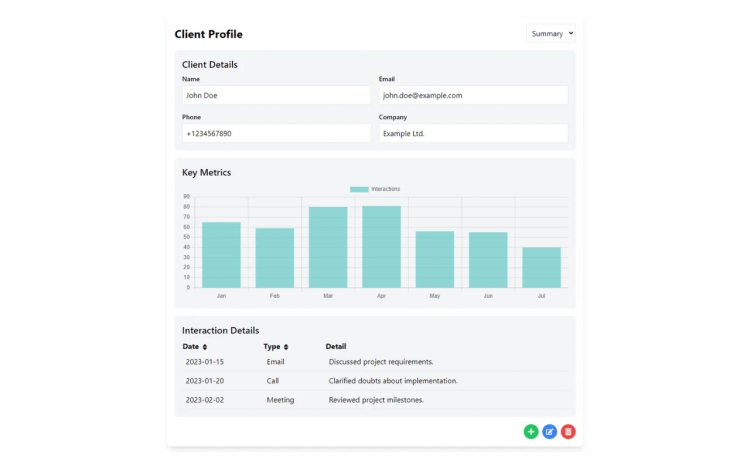The width and height of the screenshot is (750, 469).
Task: Select the 2023-01-20 date cell
Action: click(205, 381)
